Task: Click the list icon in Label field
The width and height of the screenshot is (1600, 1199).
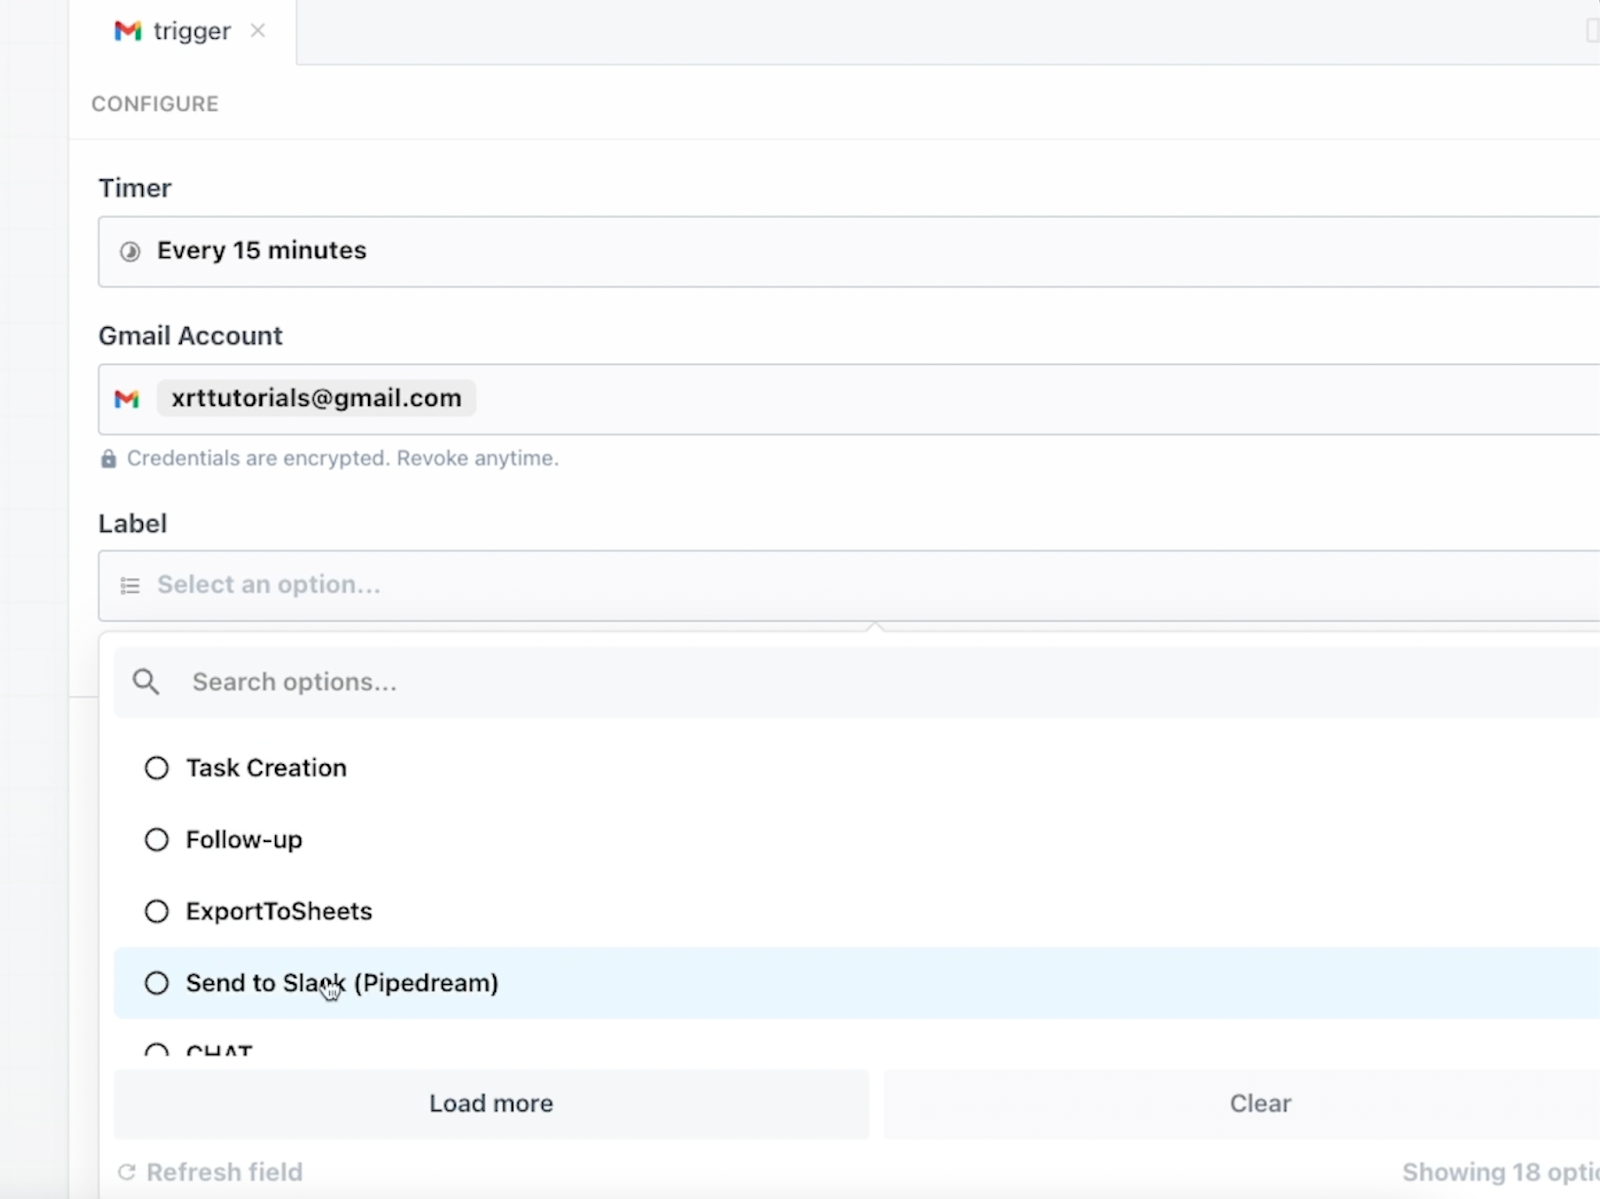Action: 130,586
